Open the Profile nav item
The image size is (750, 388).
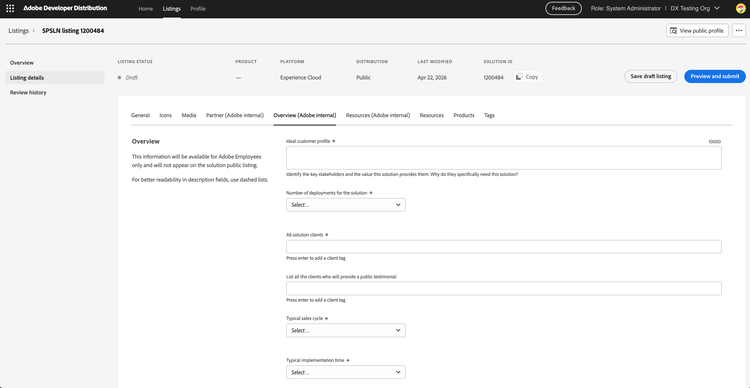pos(198,9)
